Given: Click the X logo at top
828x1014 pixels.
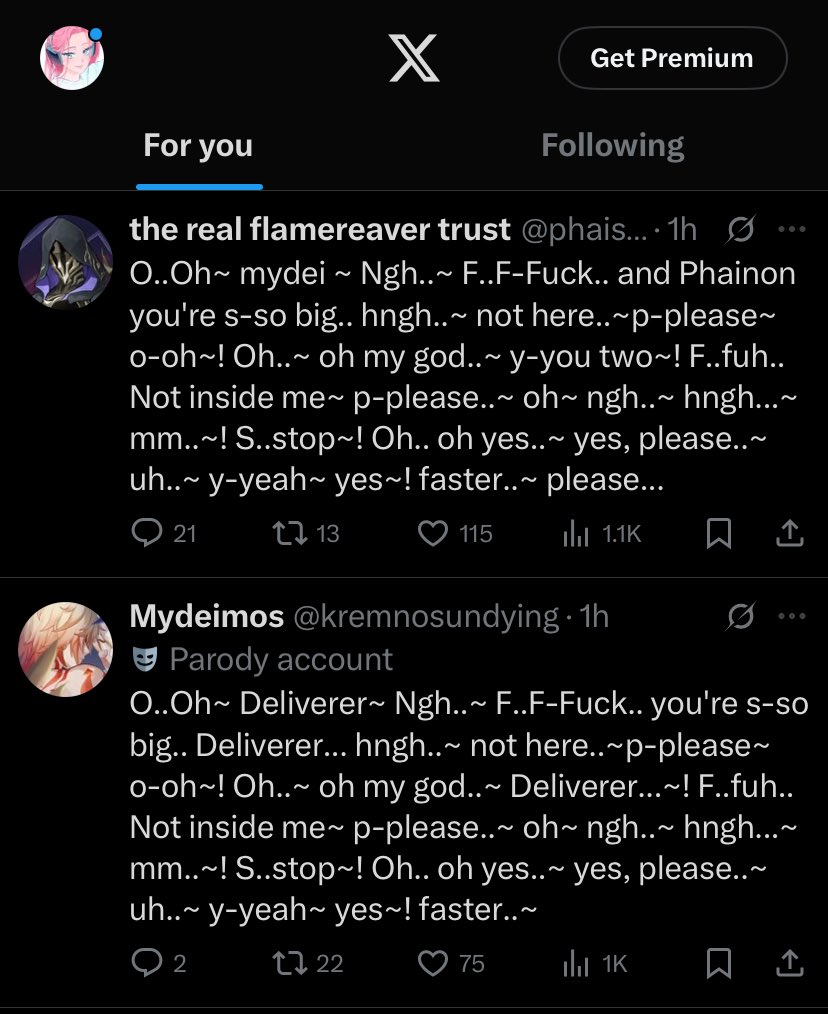Looking at the screenshot, I should pyautogui.click(x=413, y=59).
